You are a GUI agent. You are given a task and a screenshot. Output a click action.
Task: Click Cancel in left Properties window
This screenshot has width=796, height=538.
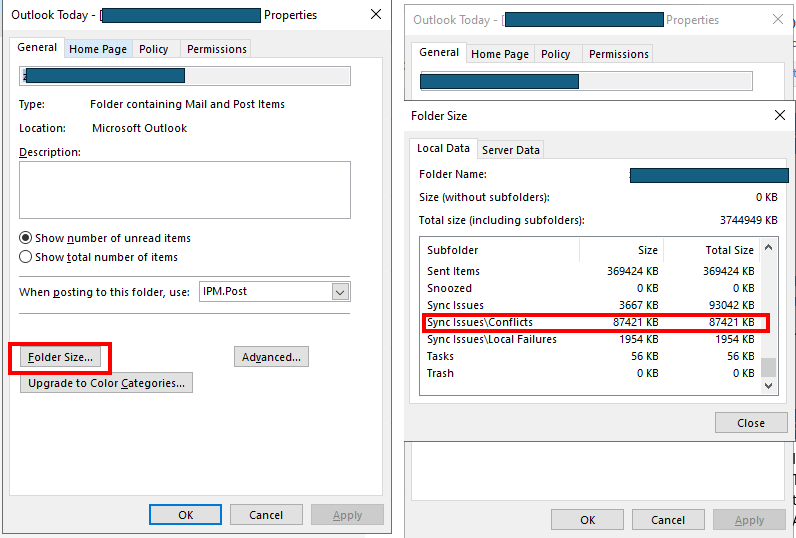(266, 515)
